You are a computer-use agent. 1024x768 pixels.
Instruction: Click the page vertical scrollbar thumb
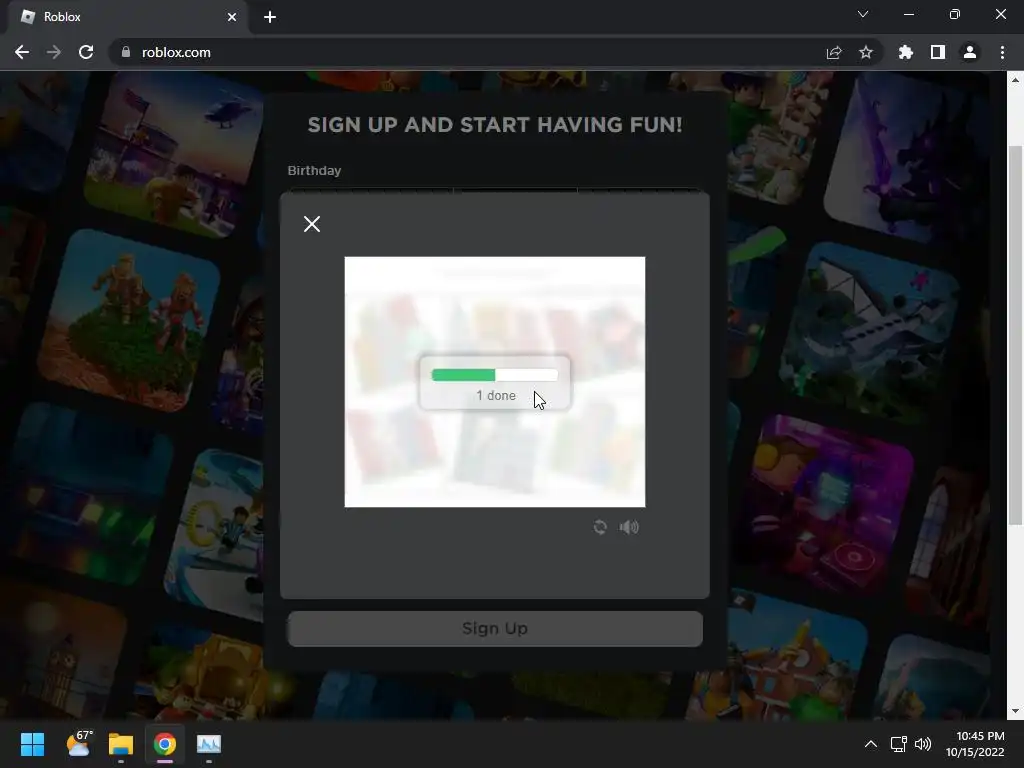pos(1015,335)
